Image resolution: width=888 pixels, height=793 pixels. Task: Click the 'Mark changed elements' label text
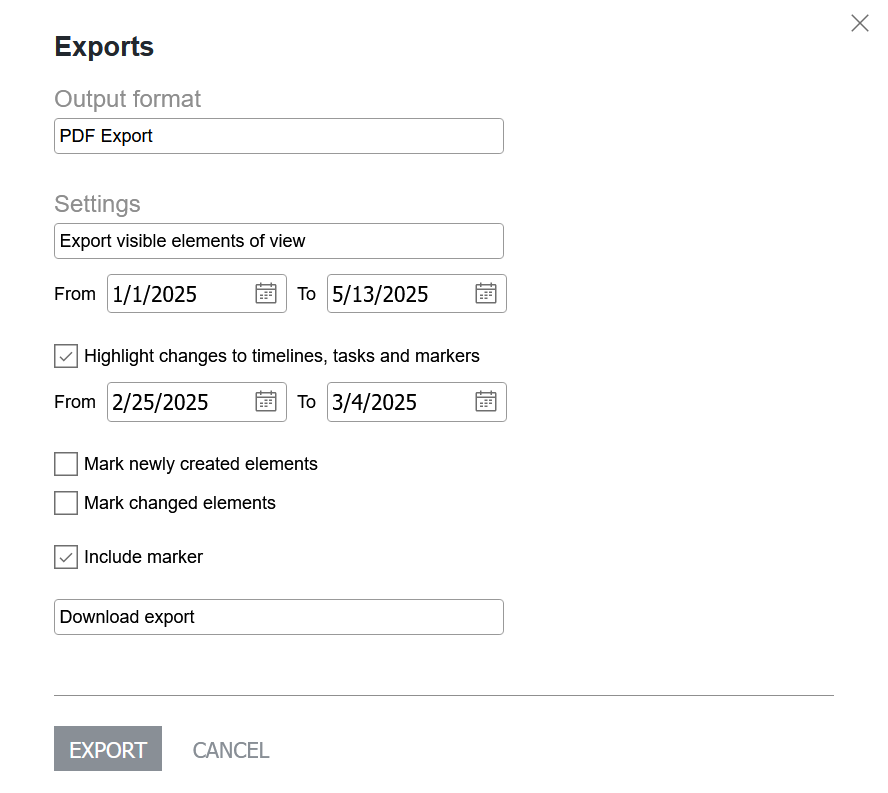(x=180, y=503)
